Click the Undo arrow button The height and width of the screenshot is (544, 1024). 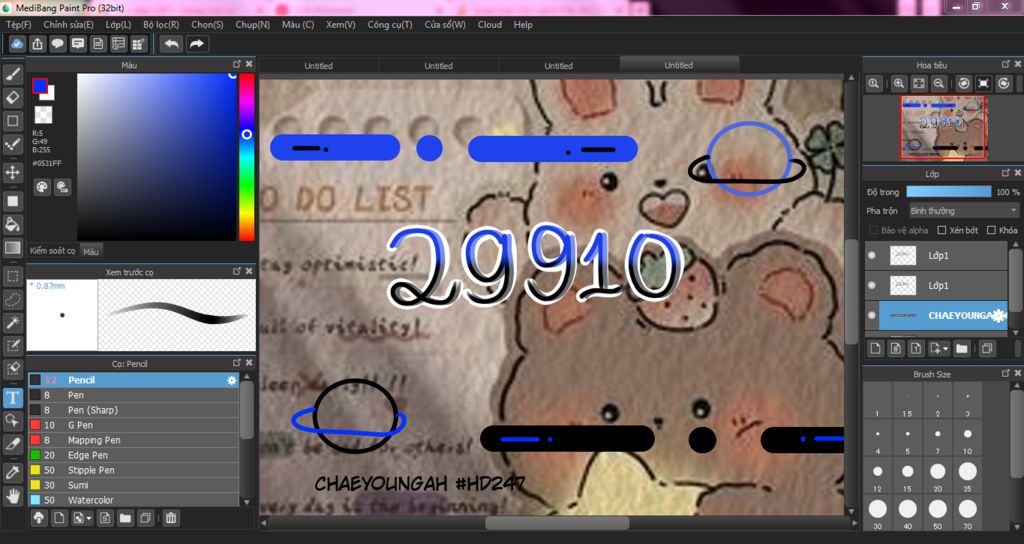(x=172, y=44)
